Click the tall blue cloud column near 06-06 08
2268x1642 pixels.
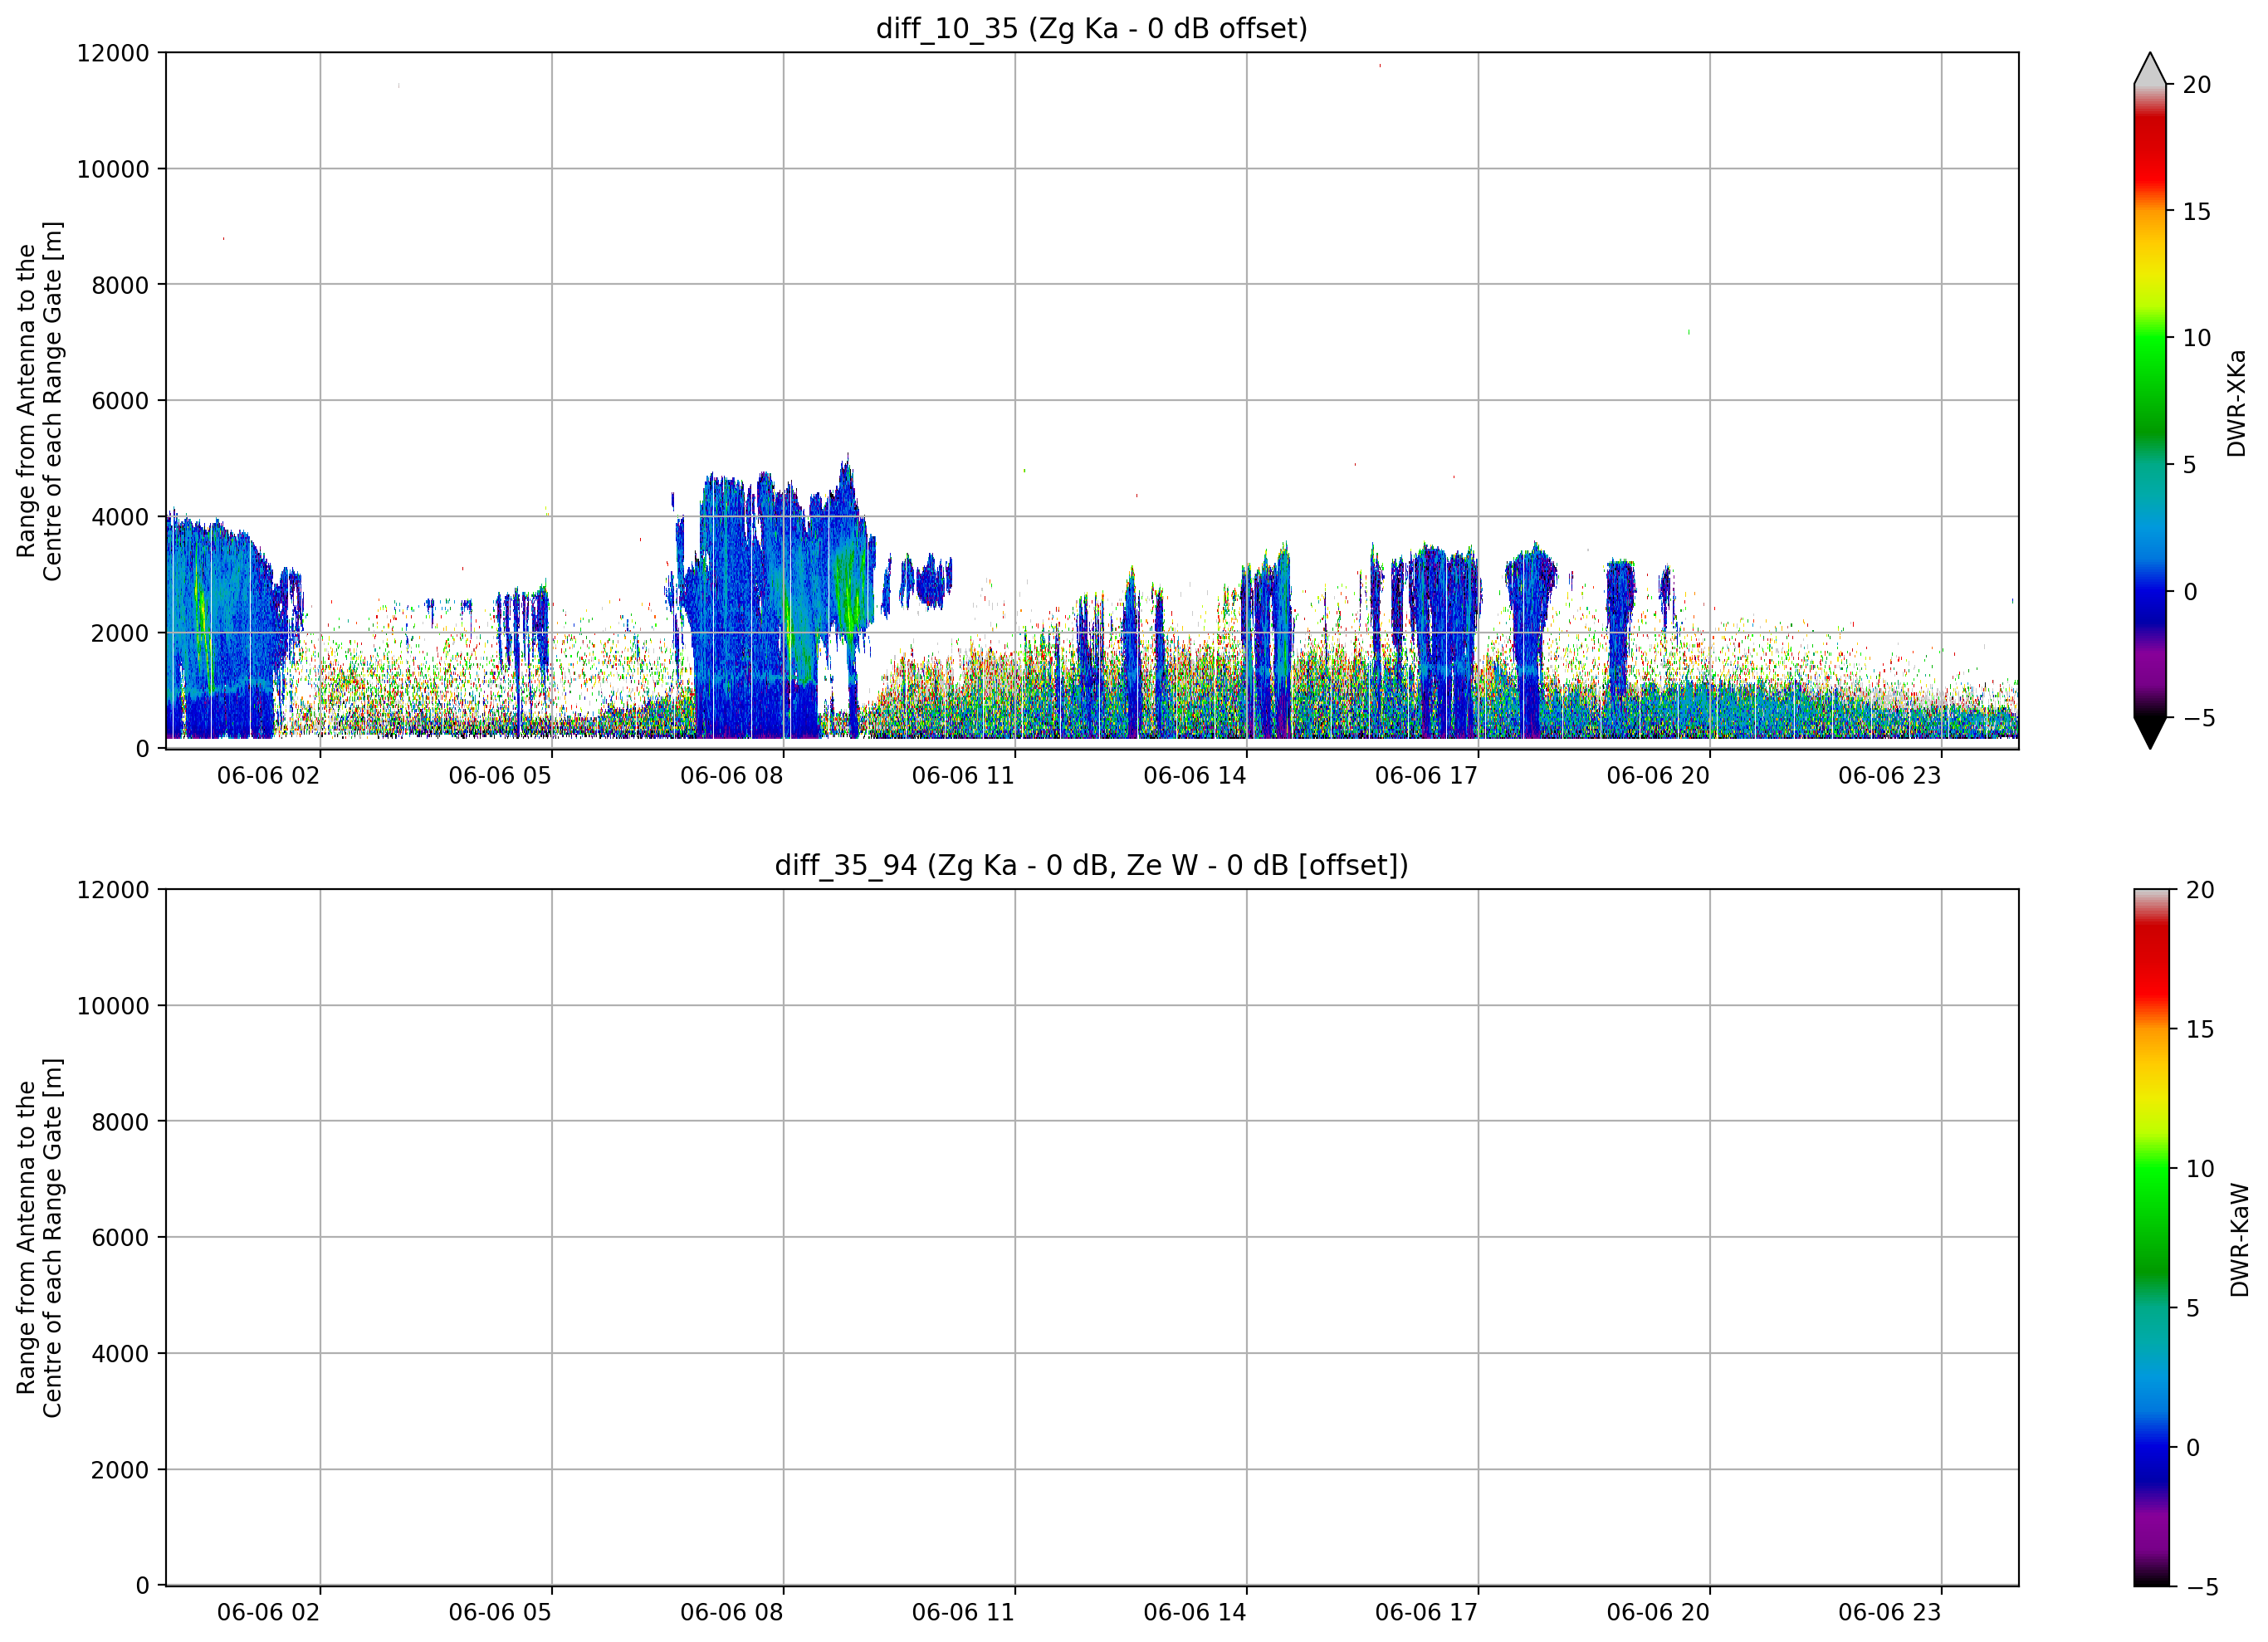735,610
